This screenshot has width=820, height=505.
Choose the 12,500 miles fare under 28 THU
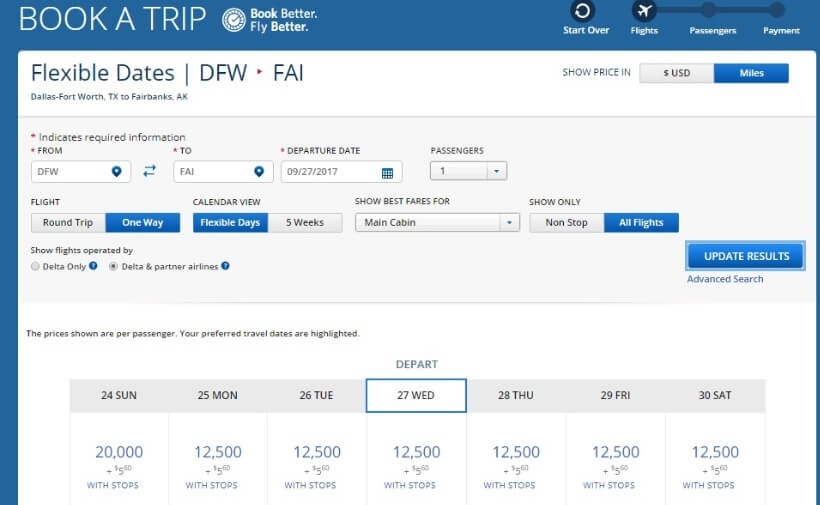click(516, 452)
